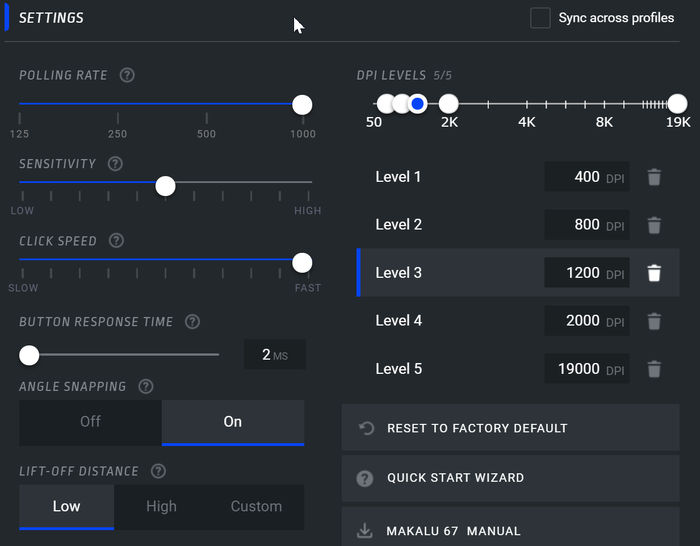Choose Custom lift-off distance
The width and height of the screenshot is (700, 546).
point(256,506)
